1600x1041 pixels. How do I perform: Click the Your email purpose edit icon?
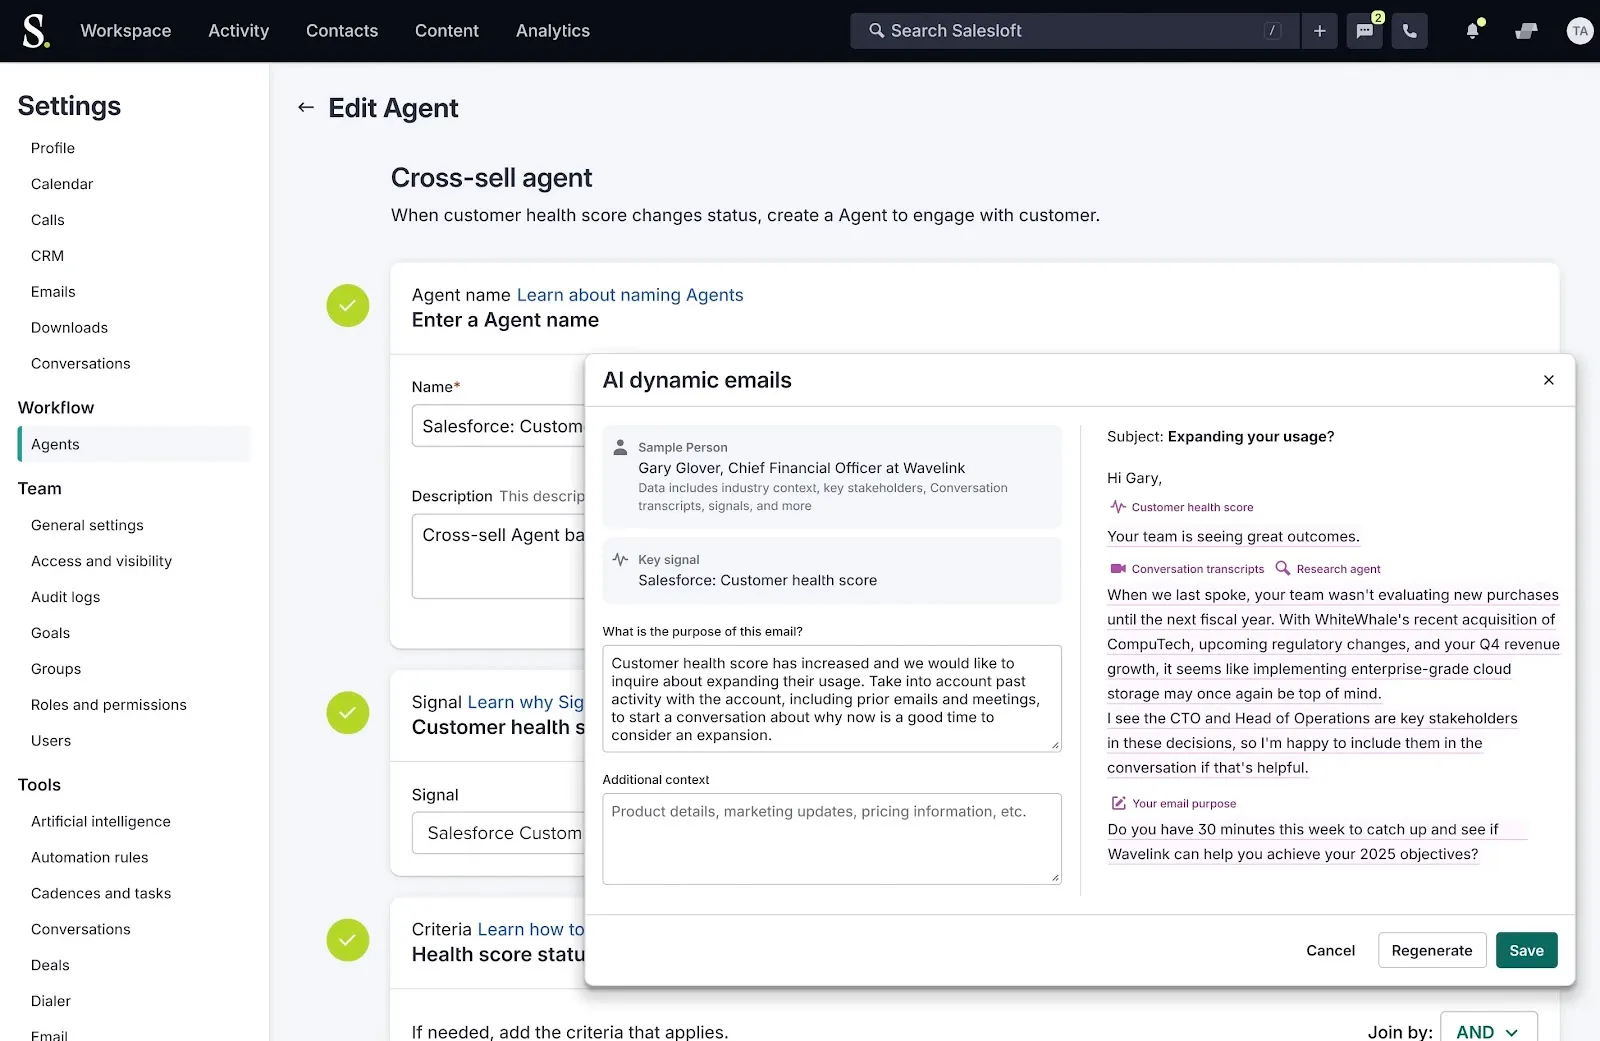click(x=1119, y=803)
